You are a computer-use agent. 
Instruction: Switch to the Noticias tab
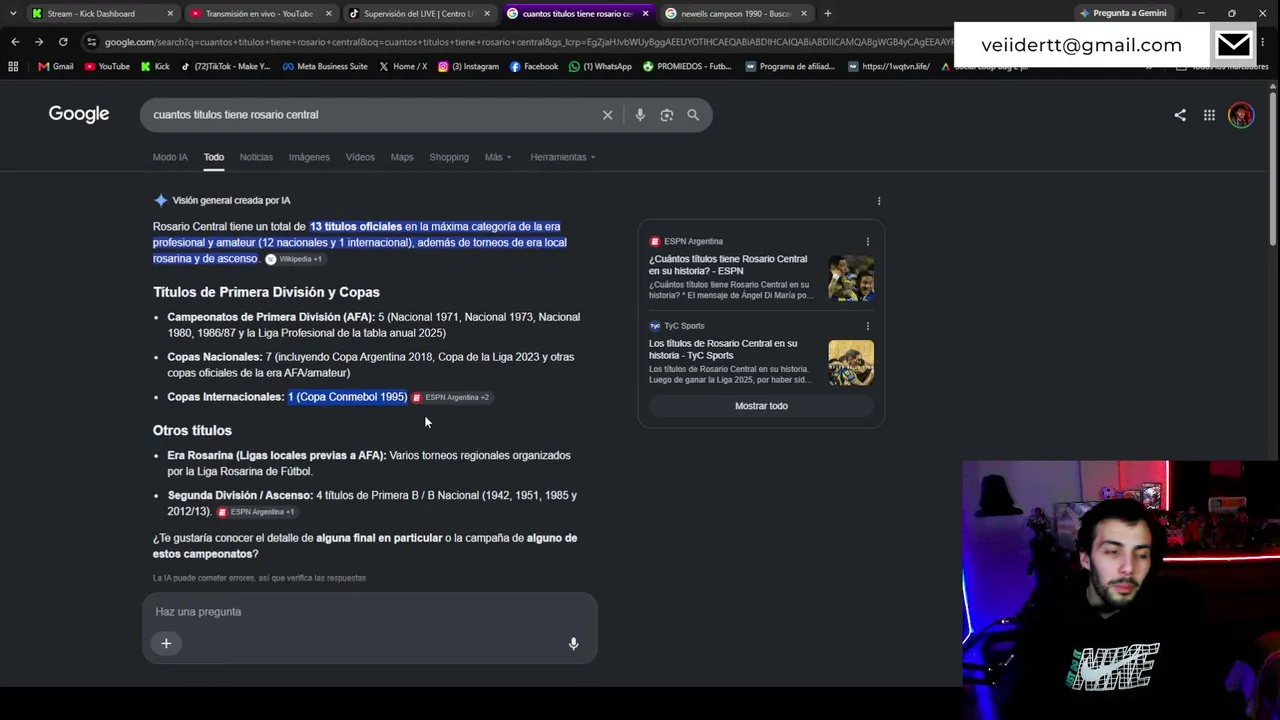256,157
